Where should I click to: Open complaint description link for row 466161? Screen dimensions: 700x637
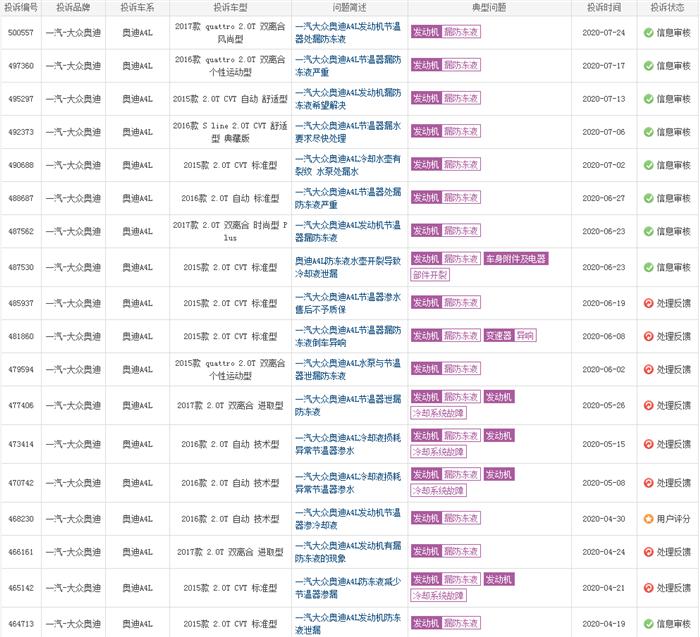pos(348,552)
